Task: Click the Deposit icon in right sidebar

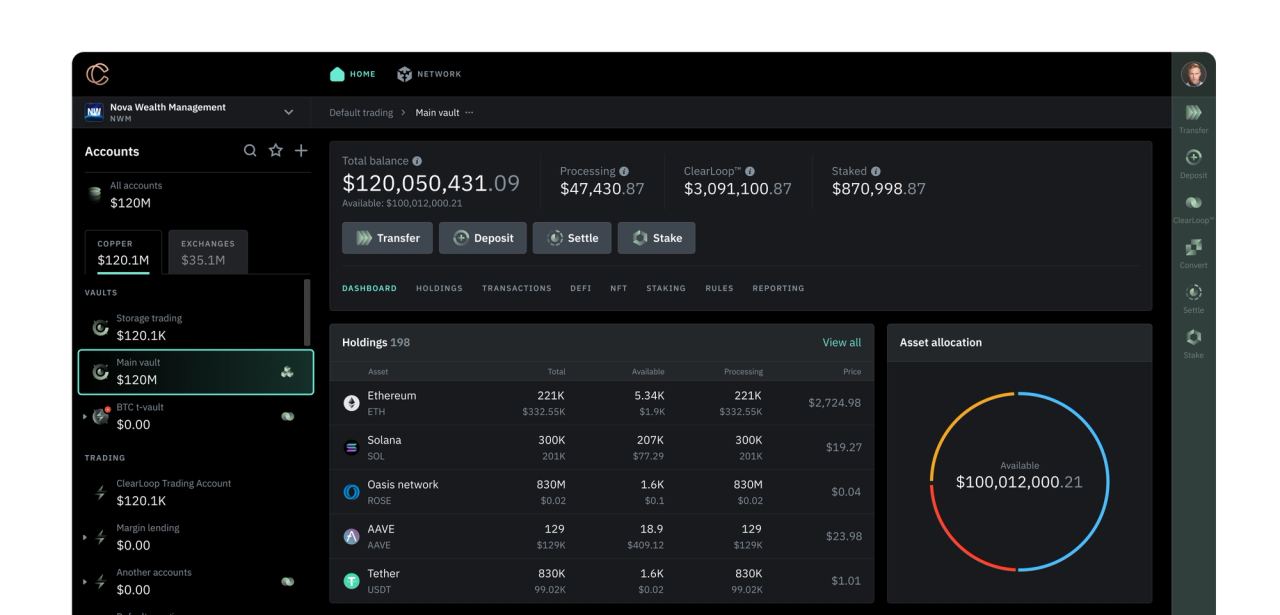Action: tap(1193, 158)
